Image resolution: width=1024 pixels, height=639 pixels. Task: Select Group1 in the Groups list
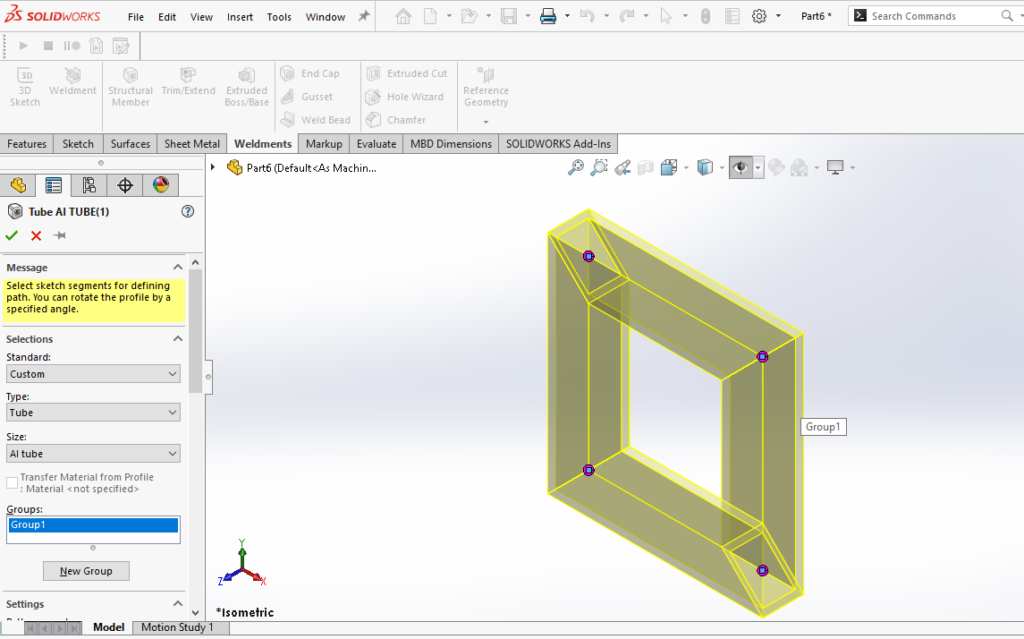point(92,524)
